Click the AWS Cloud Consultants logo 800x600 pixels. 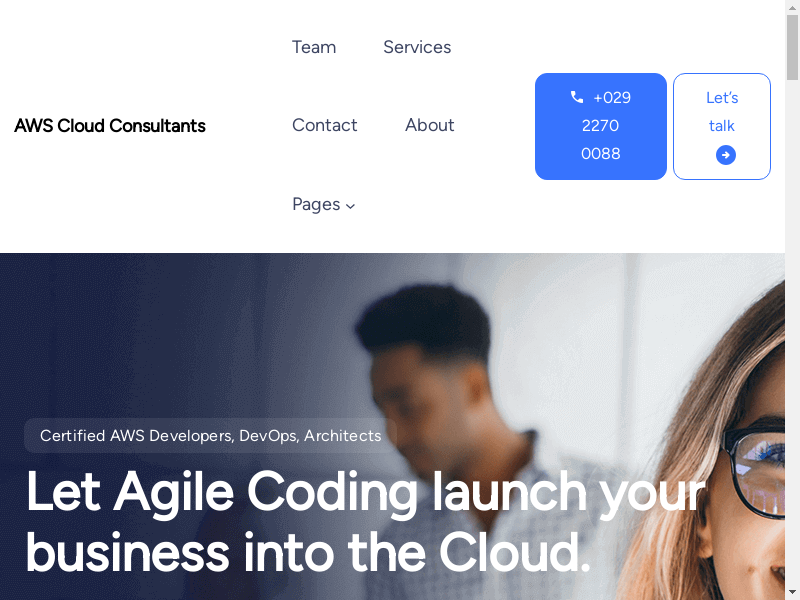(110, 126)
